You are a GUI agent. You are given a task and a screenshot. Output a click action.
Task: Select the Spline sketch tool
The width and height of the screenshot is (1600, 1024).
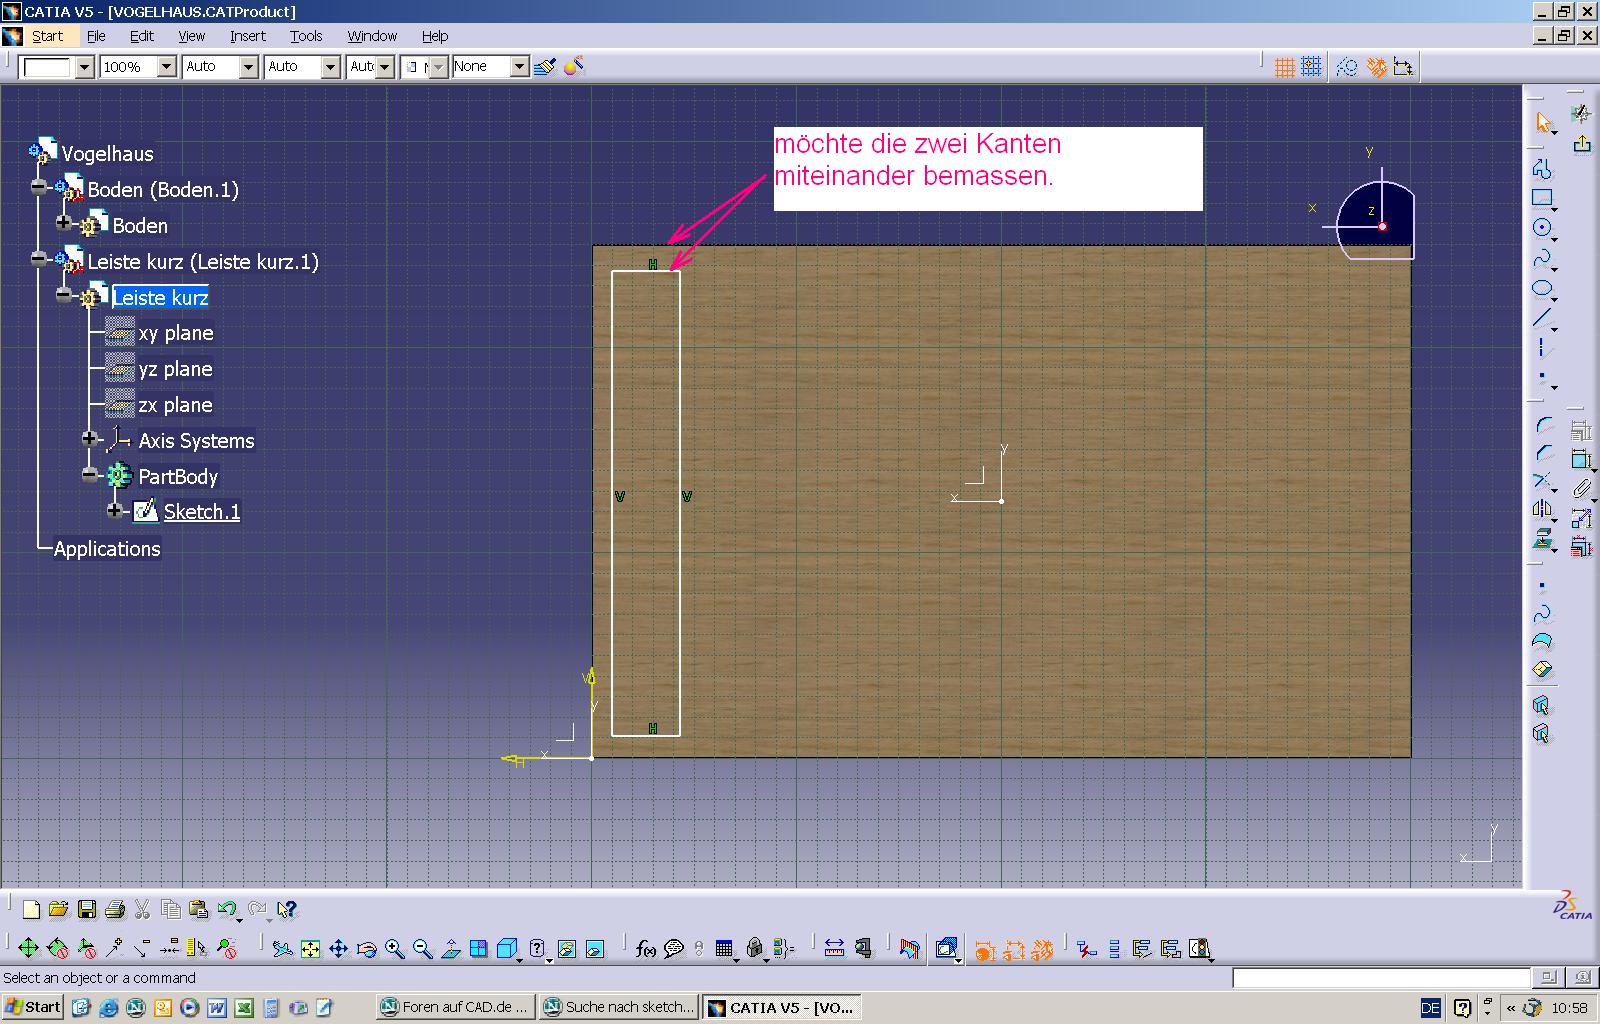point(1542,259)
